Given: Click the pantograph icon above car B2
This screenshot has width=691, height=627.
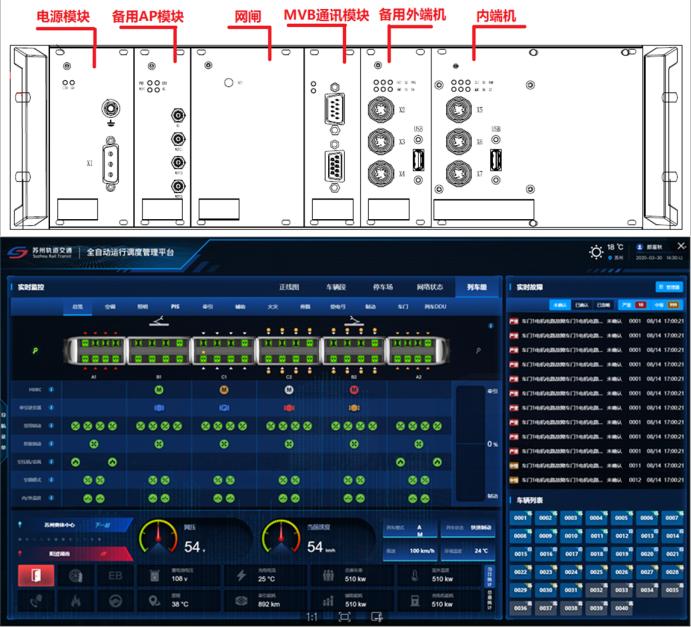Looking at the screenshot, I should coord(354,321).
